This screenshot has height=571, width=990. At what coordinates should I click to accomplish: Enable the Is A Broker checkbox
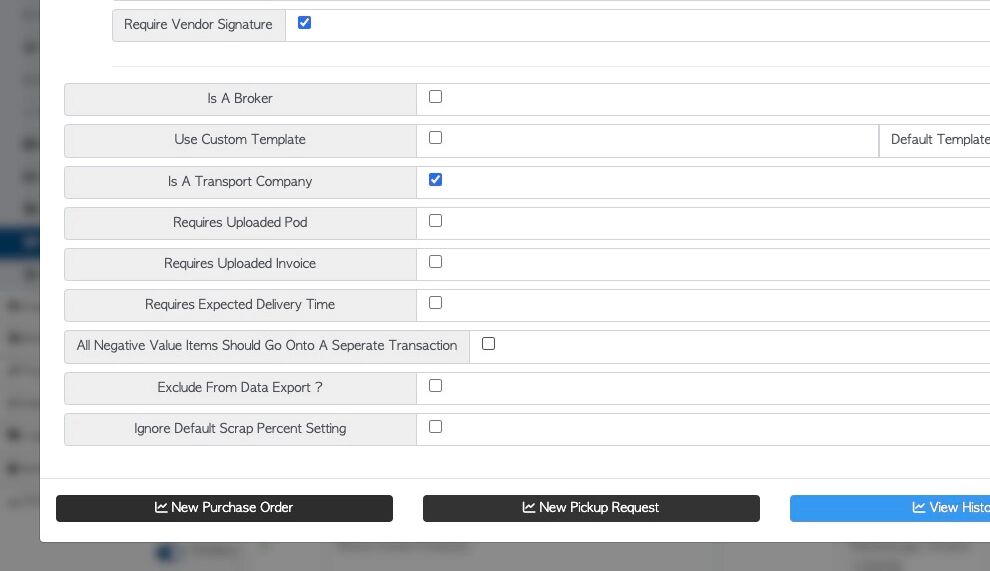point(435,97)
